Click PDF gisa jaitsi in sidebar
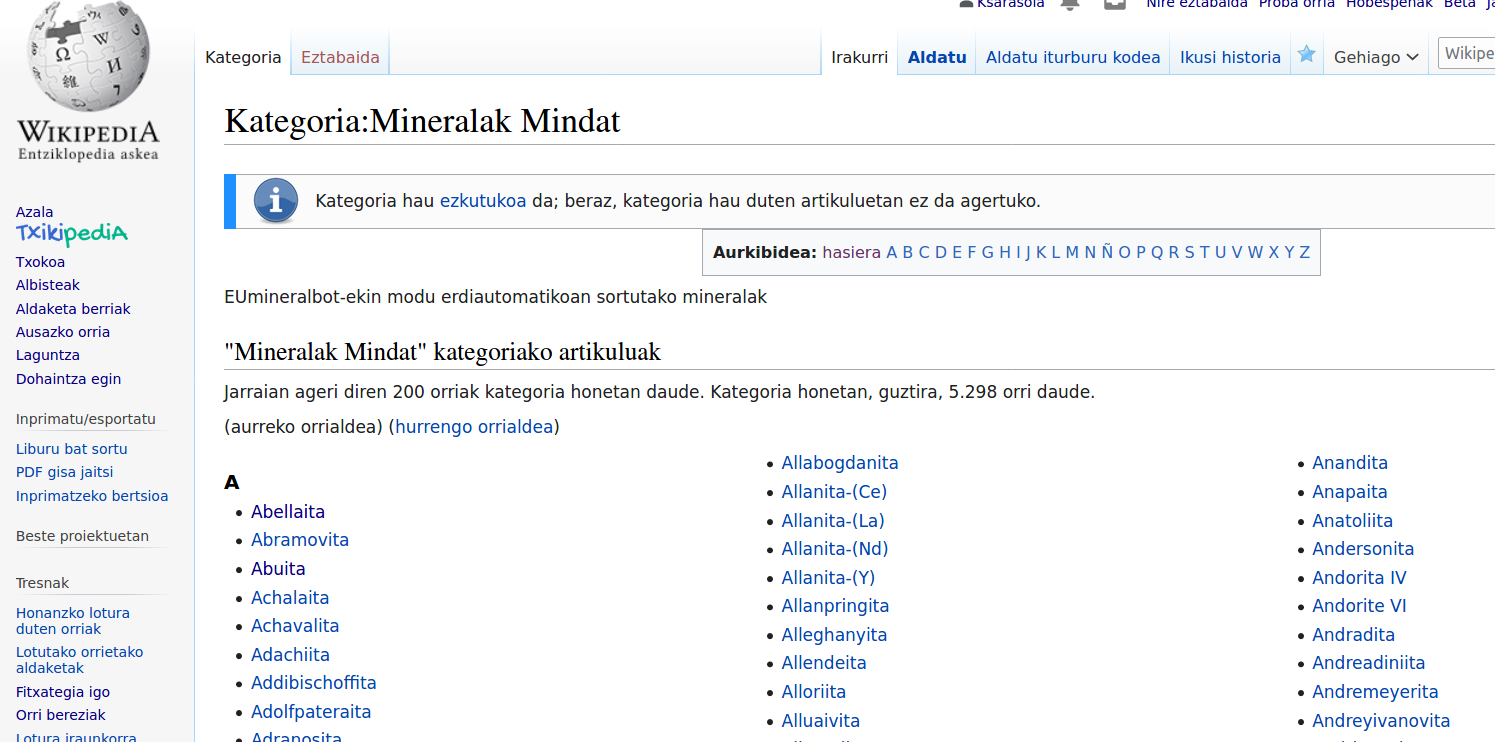The width and height of the screenshot is (1495, 742). click(65, 472)
